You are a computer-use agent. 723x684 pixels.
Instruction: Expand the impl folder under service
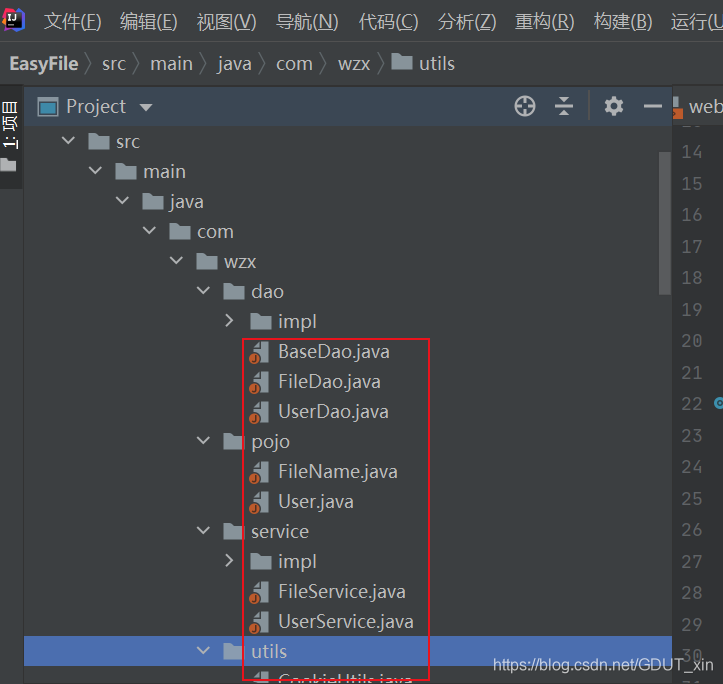click(x=229, y=560)
